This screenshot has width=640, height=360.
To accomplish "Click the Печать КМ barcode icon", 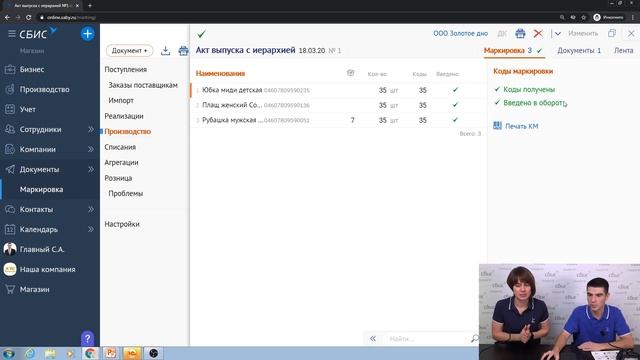I will (x=497, y=125).
